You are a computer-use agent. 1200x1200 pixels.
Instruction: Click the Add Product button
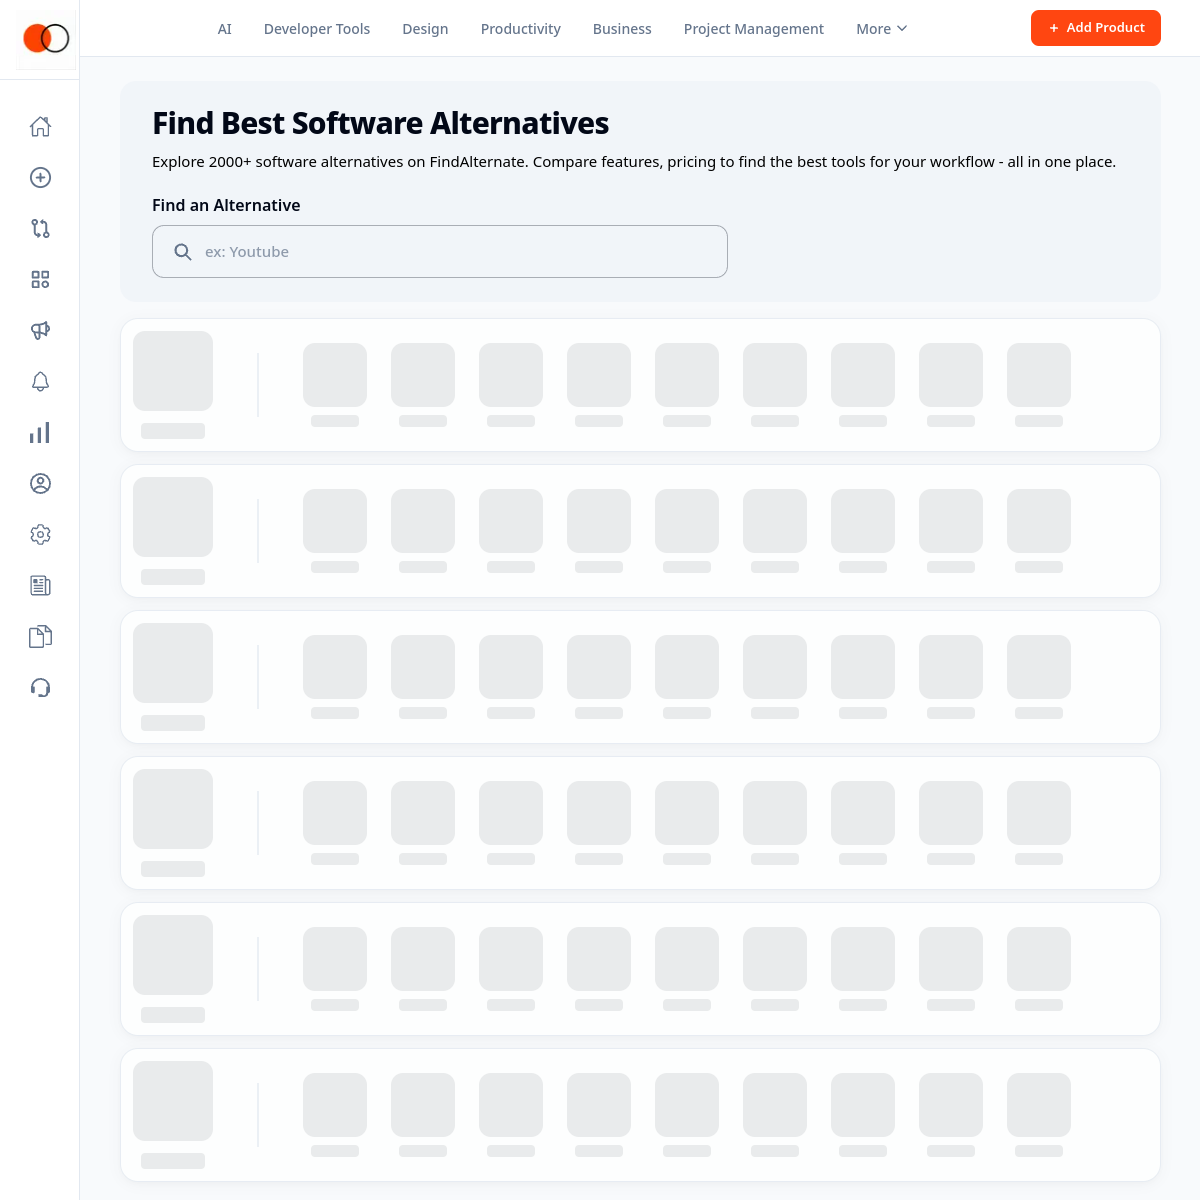(x=1096, y=28)
